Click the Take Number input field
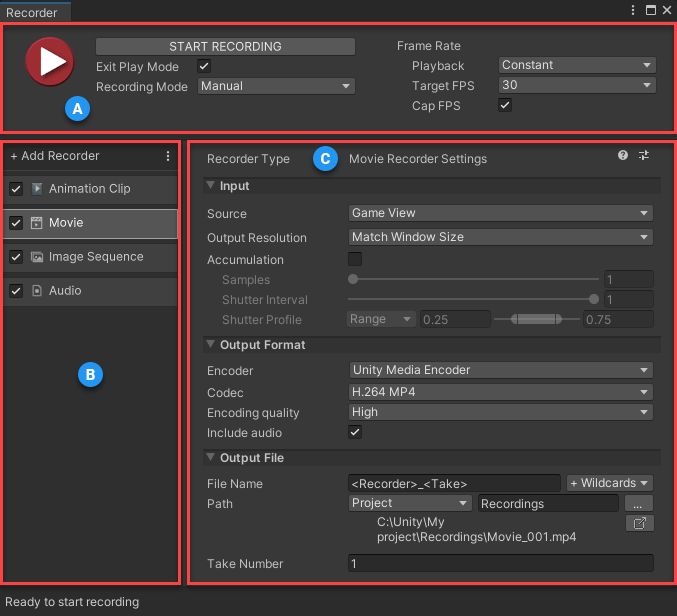 click(500, 563)
